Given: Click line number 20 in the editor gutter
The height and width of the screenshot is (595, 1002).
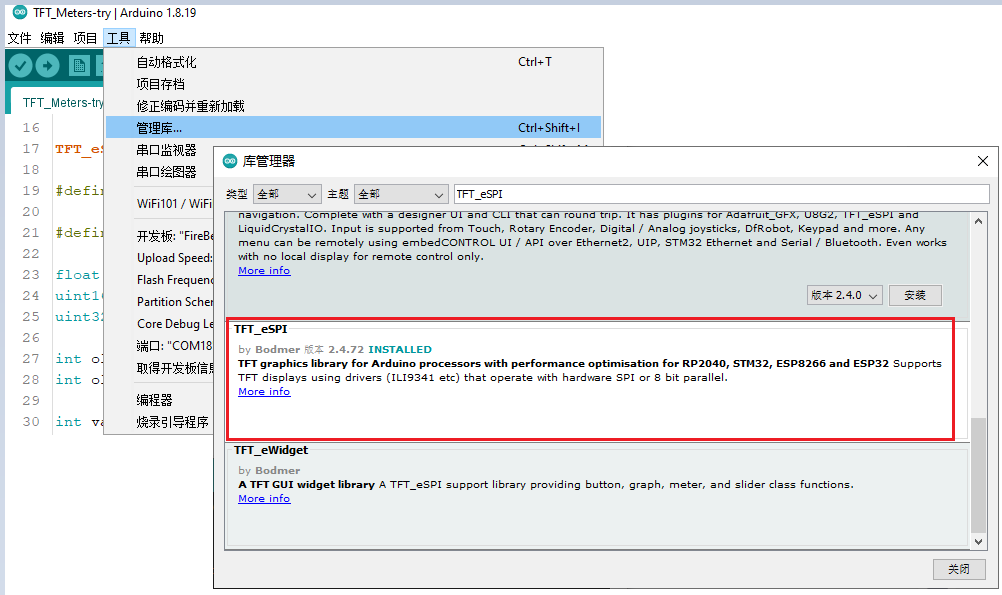Looking at the screenshot, I should [31, 212].
